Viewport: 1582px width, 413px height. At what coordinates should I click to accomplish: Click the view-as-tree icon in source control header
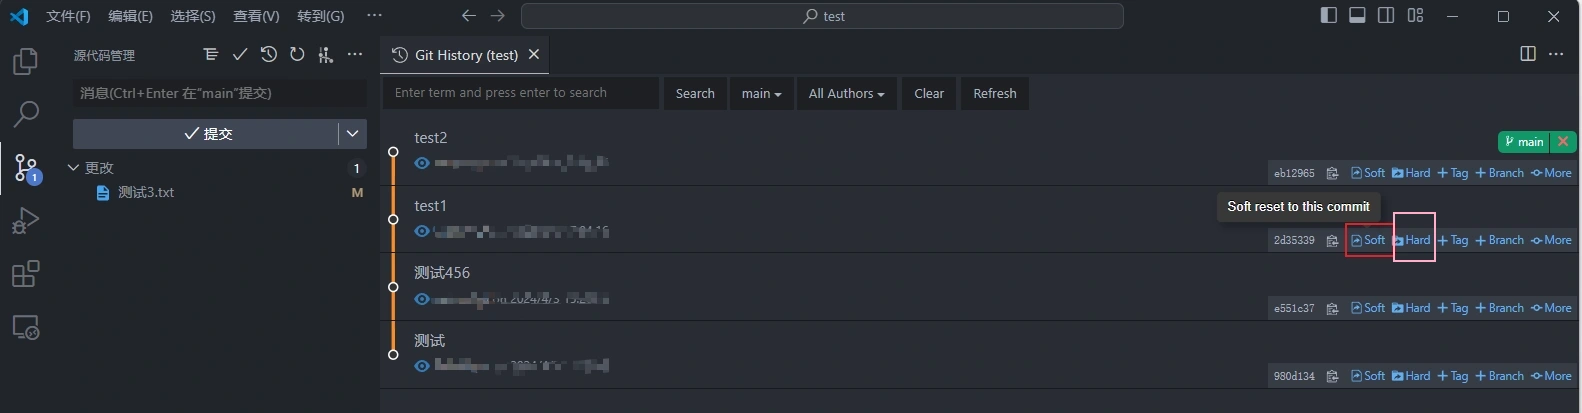210,55
